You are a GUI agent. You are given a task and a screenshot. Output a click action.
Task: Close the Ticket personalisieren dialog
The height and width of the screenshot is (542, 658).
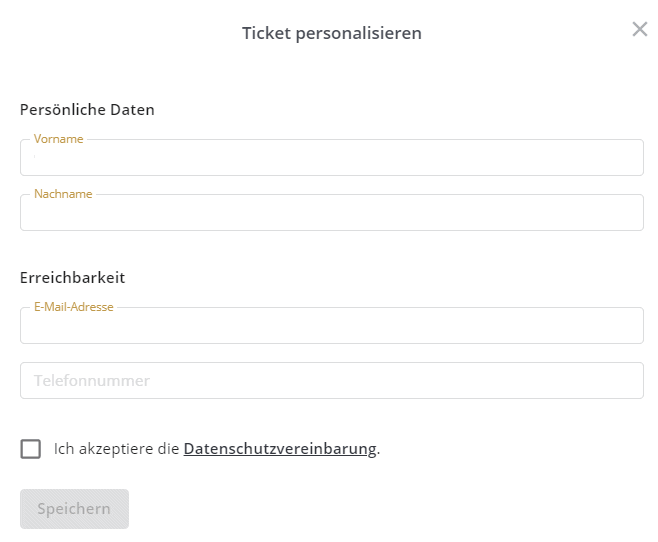point(640,29)
